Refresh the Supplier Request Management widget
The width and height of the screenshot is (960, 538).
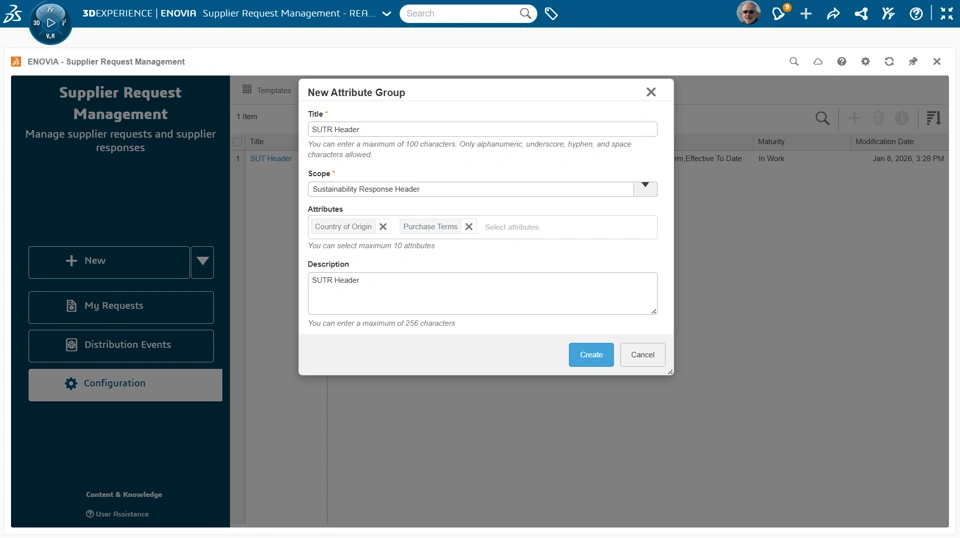pyautogui.click(x=889, y=61)
